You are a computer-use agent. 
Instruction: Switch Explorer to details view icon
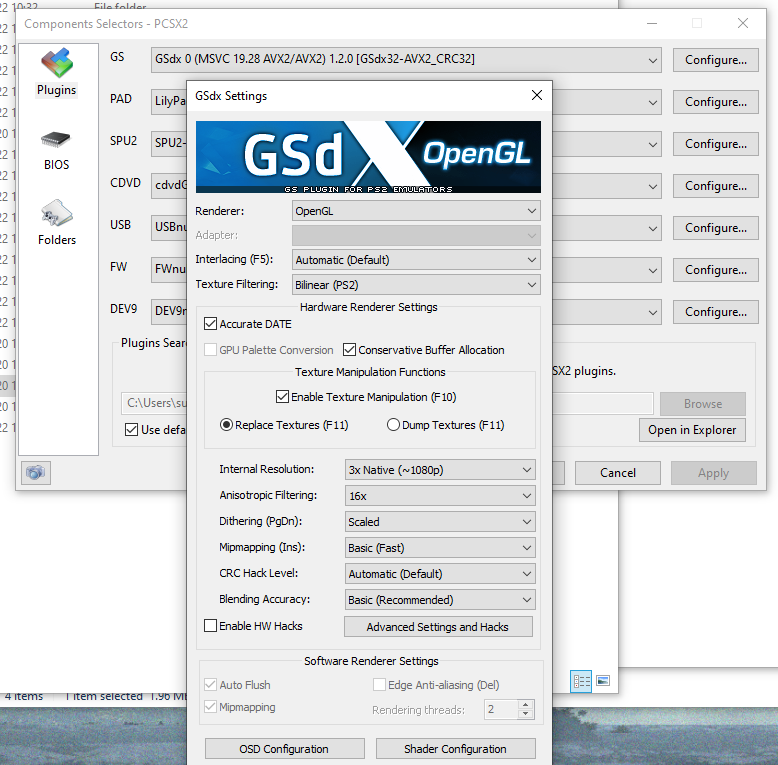[x=581, y=681]
